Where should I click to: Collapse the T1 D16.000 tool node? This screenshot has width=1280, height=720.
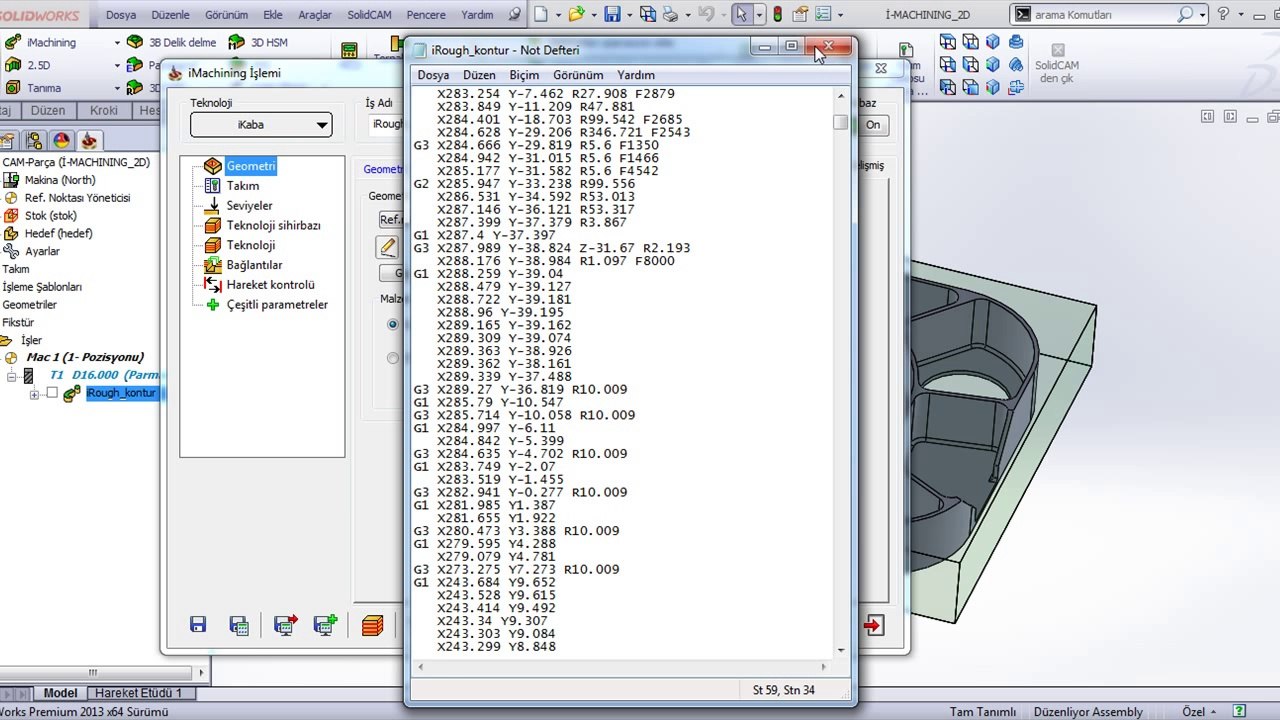(11, 376)
